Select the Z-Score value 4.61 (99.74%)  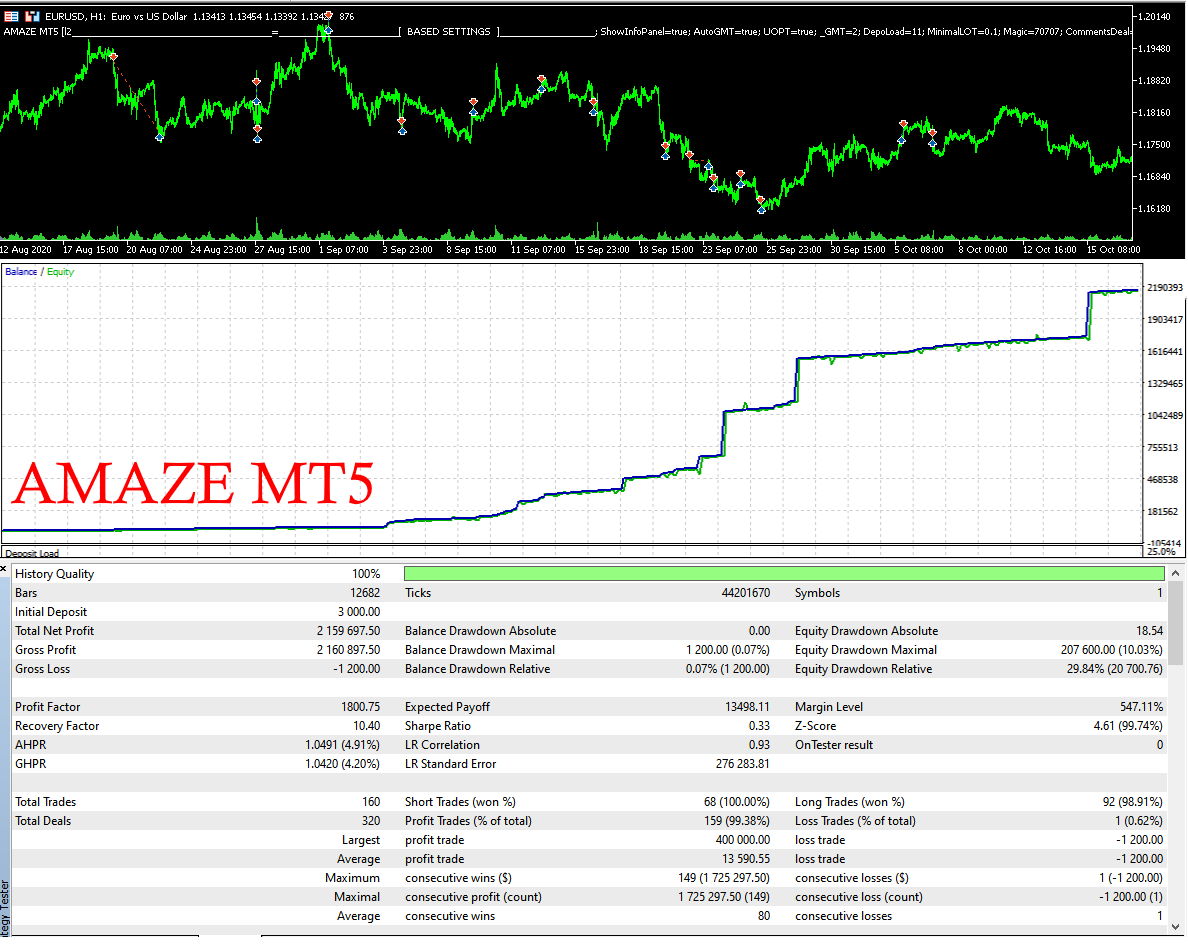pyautogui.click(x=1128, y=726)
